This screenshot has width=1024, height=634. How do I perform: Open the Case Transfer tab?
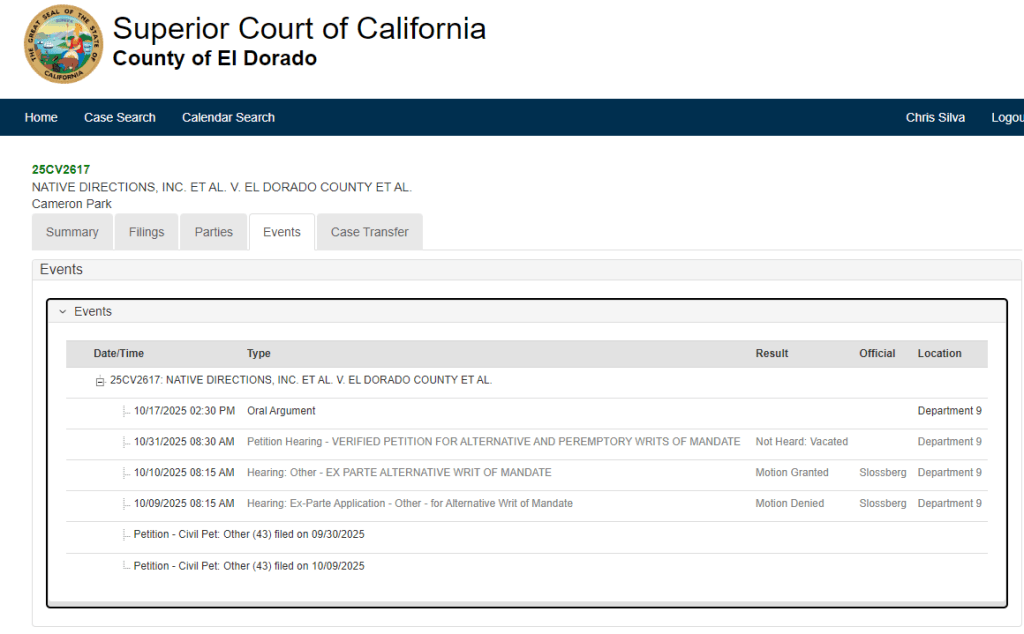click(x=369, y=232)
